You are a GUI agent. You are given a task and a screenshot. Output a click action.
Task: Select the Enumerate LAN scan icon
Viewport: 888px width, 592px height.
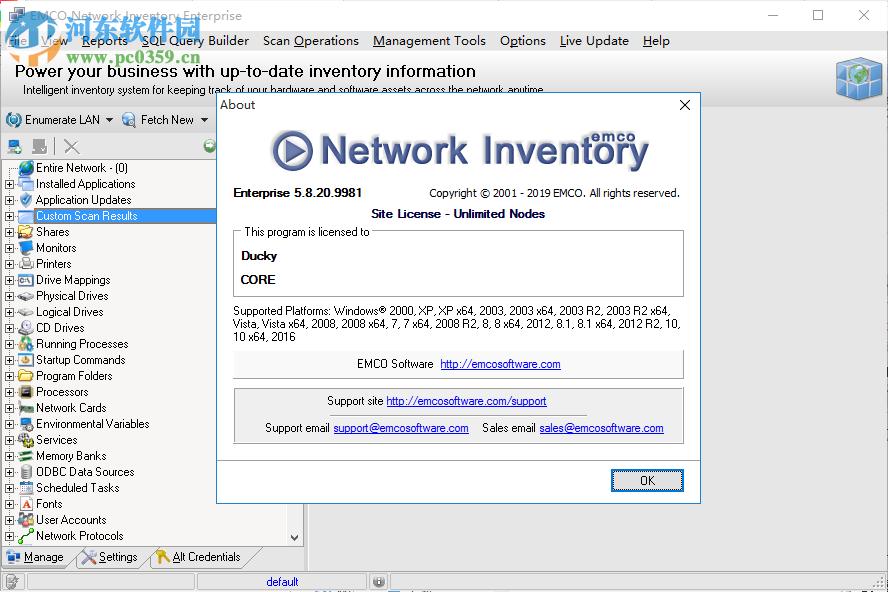[x=15, y=119]
